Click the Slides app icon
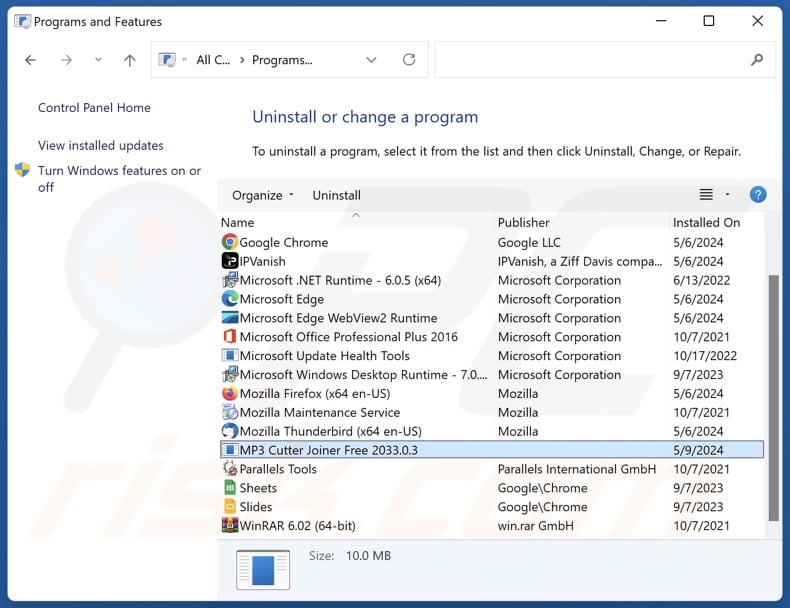This screenshot has height=608, width=790. point(230,507)
